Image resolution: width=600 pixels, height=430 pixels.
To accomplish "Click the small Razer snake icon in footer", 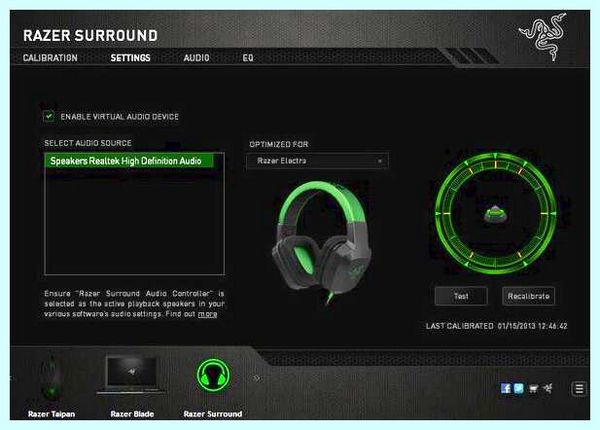I will coord(548,389).
